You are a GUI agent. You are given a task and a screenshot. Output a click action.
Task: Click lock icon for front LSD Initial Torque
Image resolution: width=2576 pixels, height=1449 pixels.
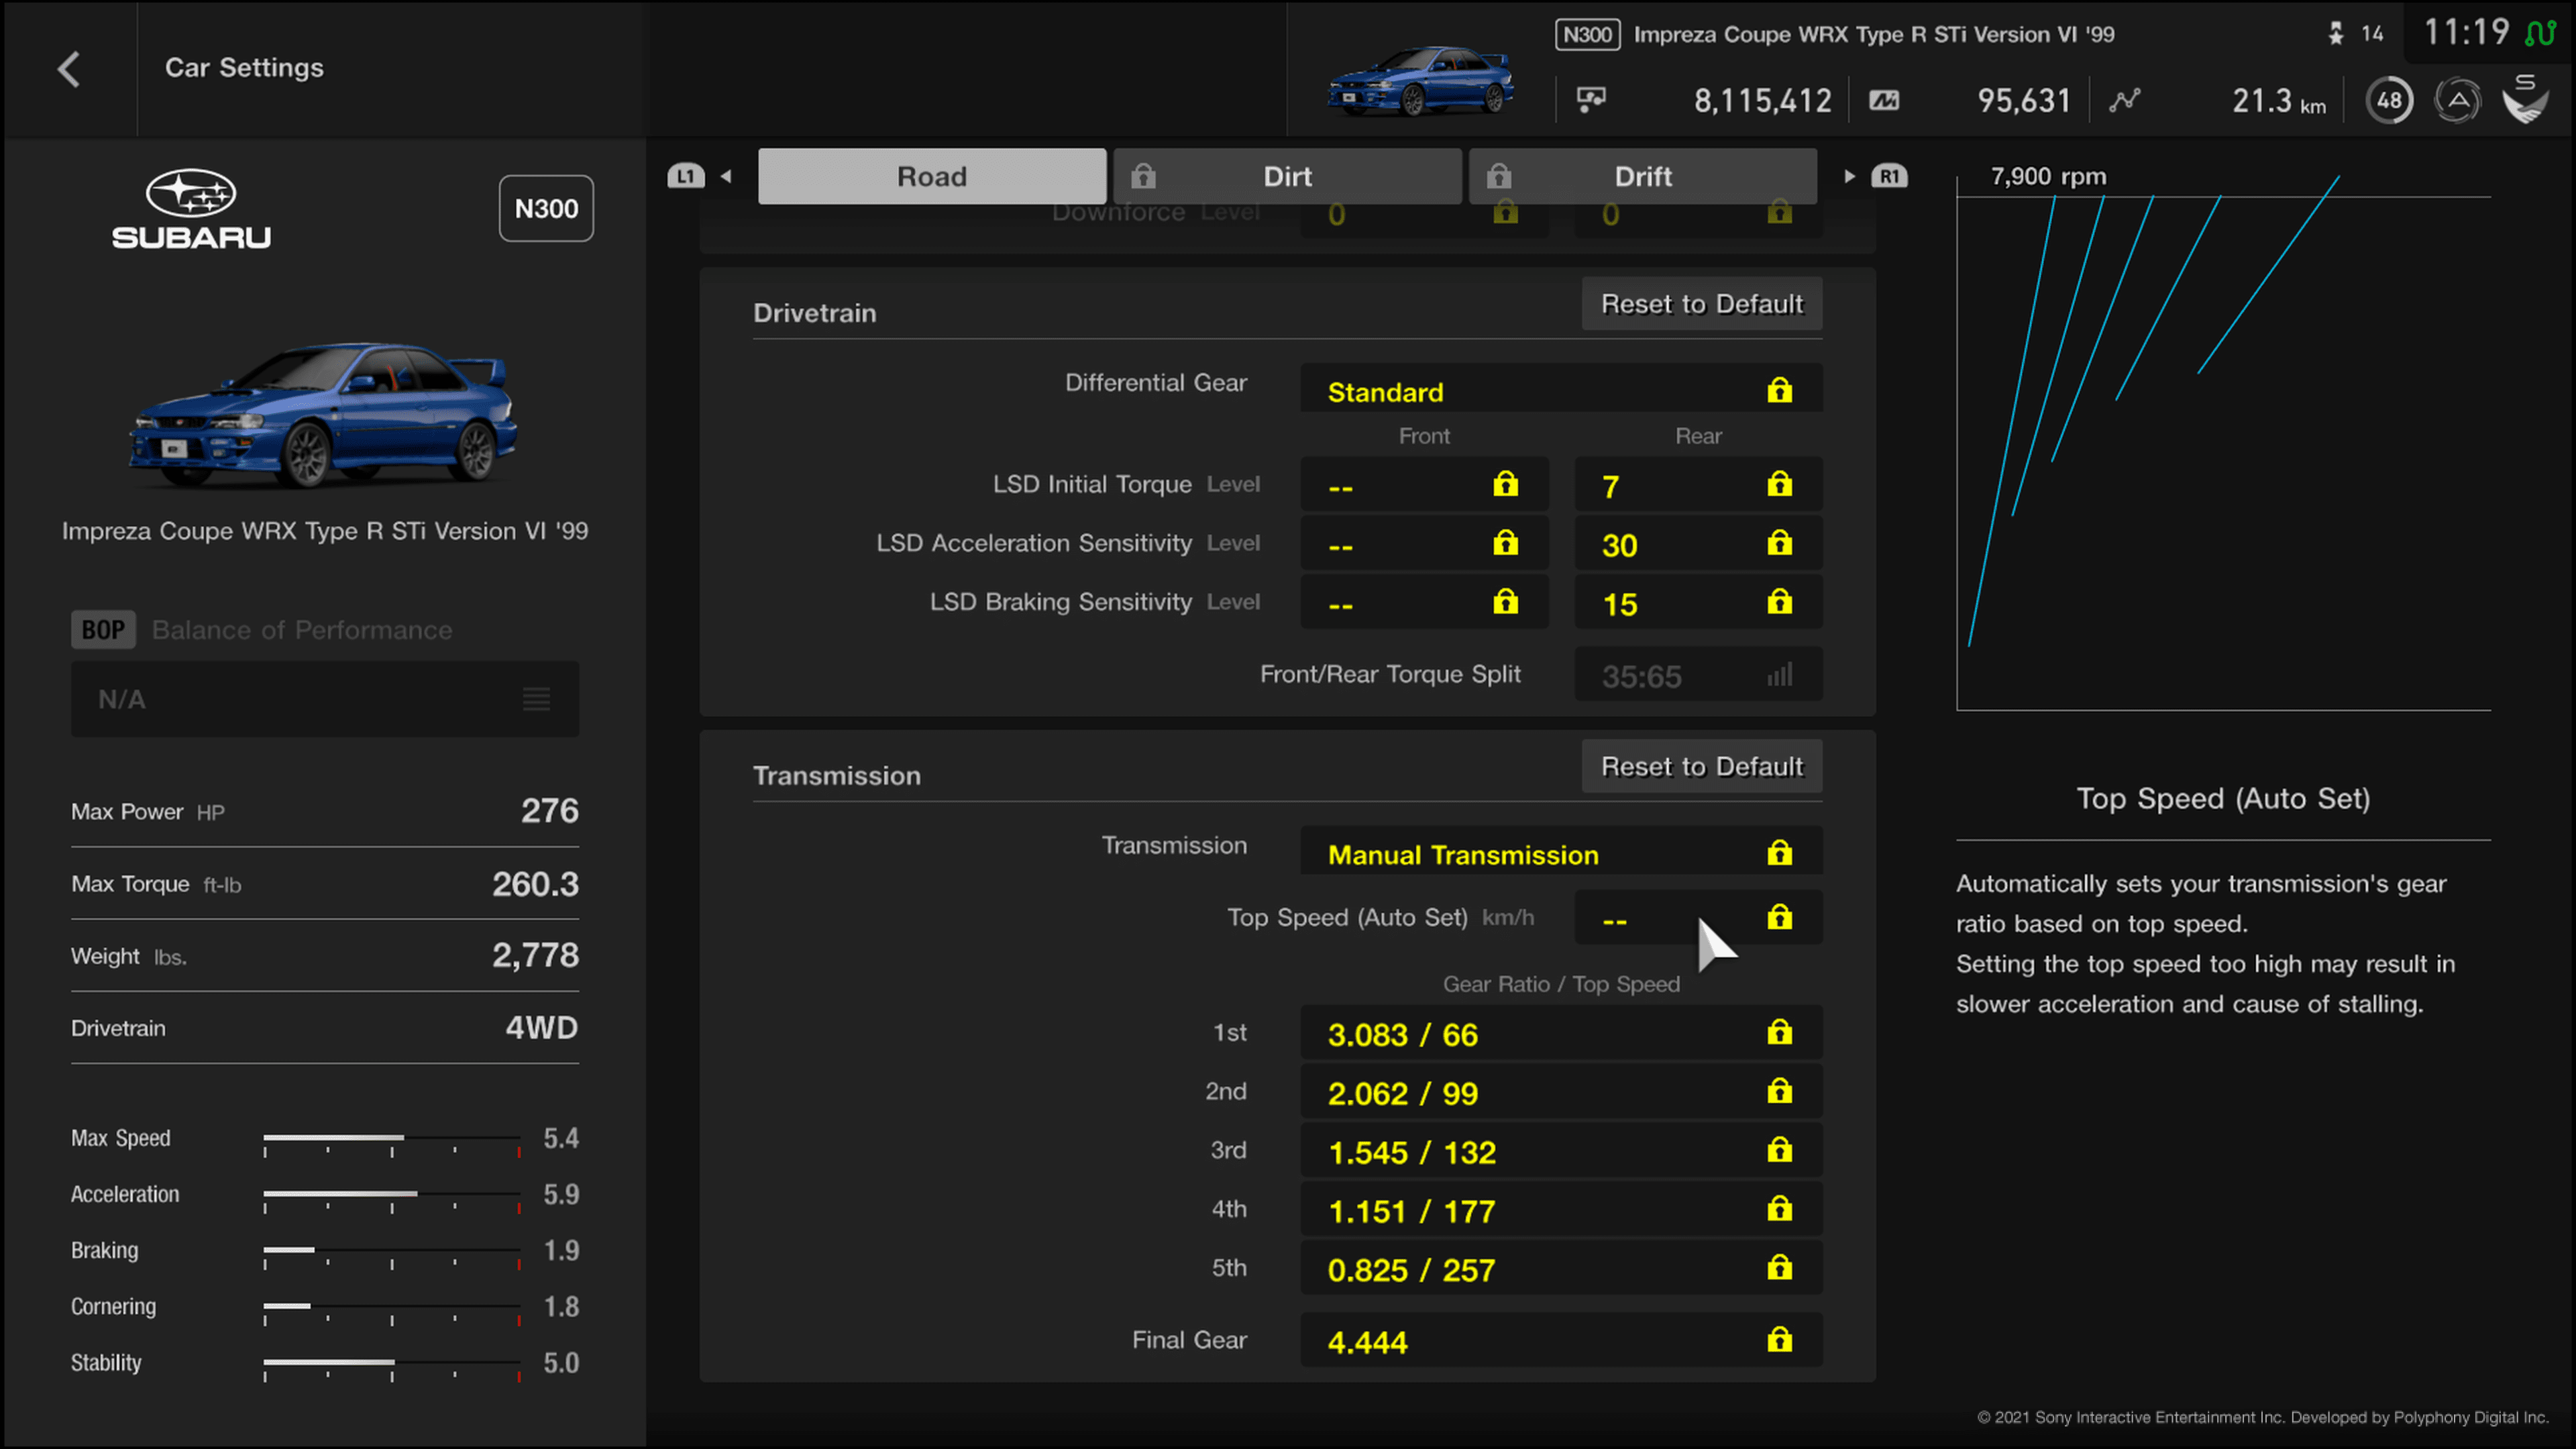[1505, 484]
